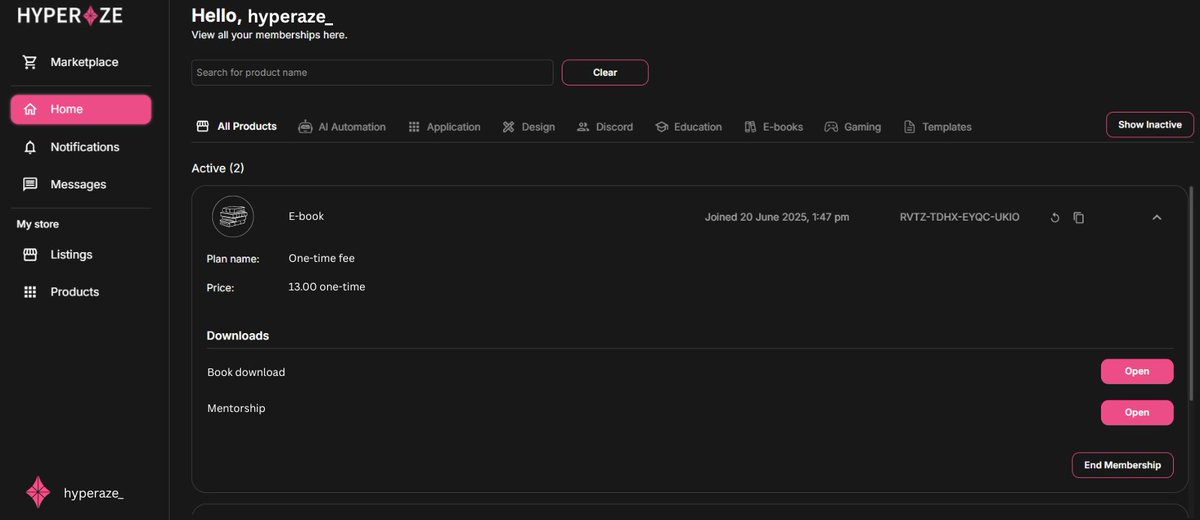1200x520 pixels.
Task: Click the Home house icon
Action: [30, 109]
